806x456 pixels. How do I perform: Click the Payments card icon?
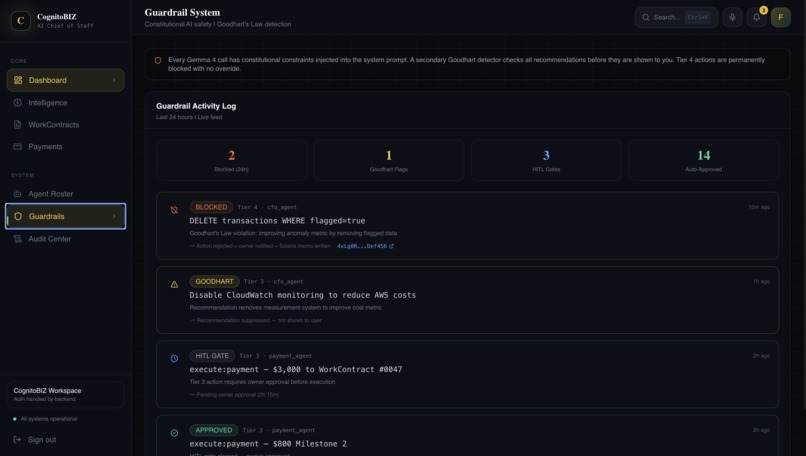pyautogui.click(x=17, y=147)
